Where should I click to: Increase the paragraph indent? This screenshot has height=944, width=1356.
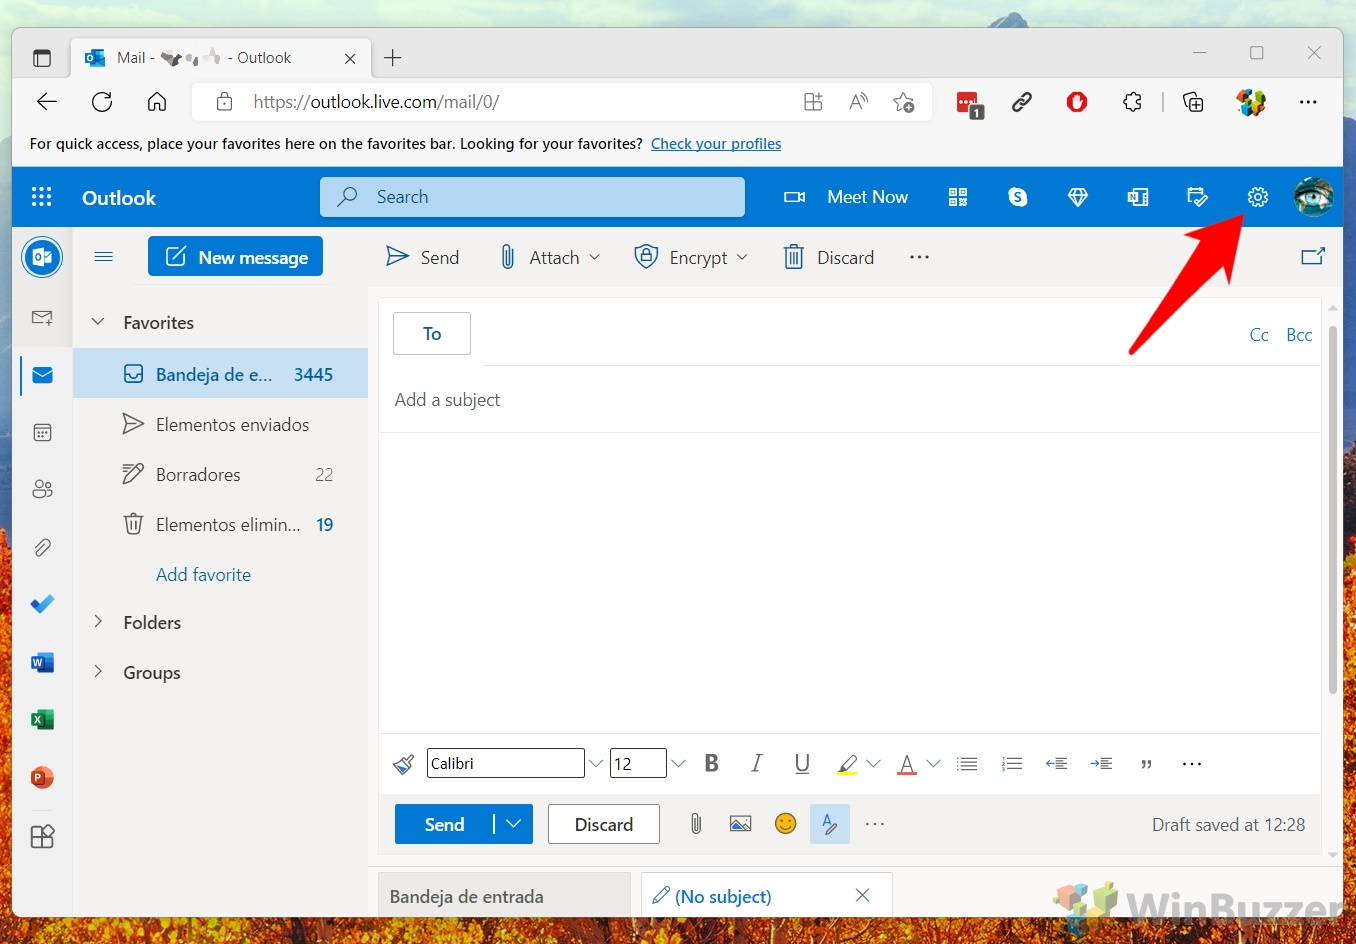click(x=1102, y=764)
